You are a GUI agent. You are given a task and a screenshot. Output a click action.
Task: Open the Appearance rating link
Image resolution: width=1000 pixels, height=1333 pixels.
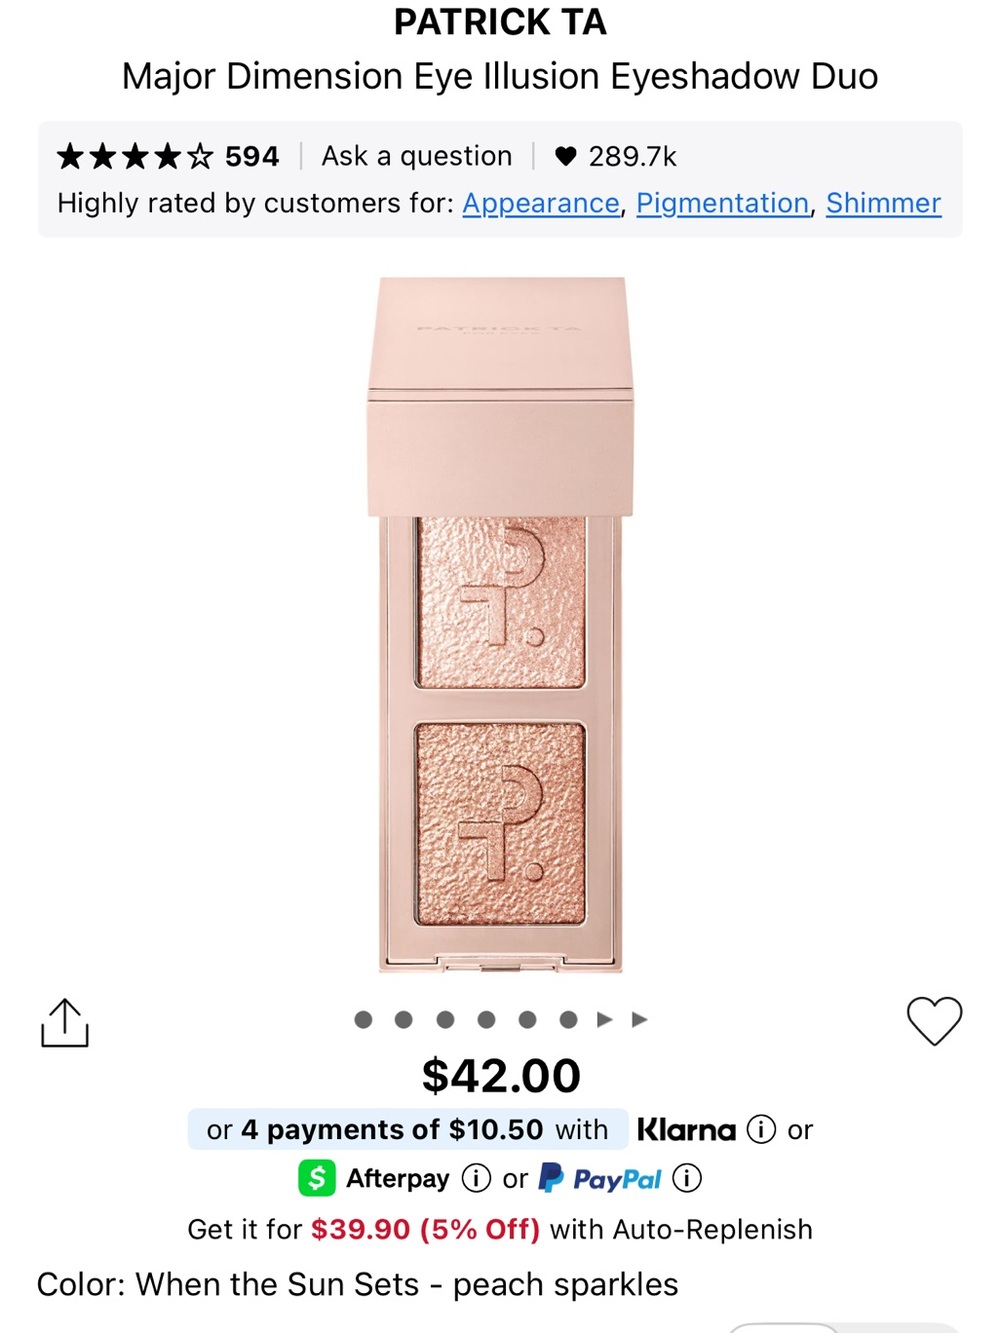click(541, 203)
